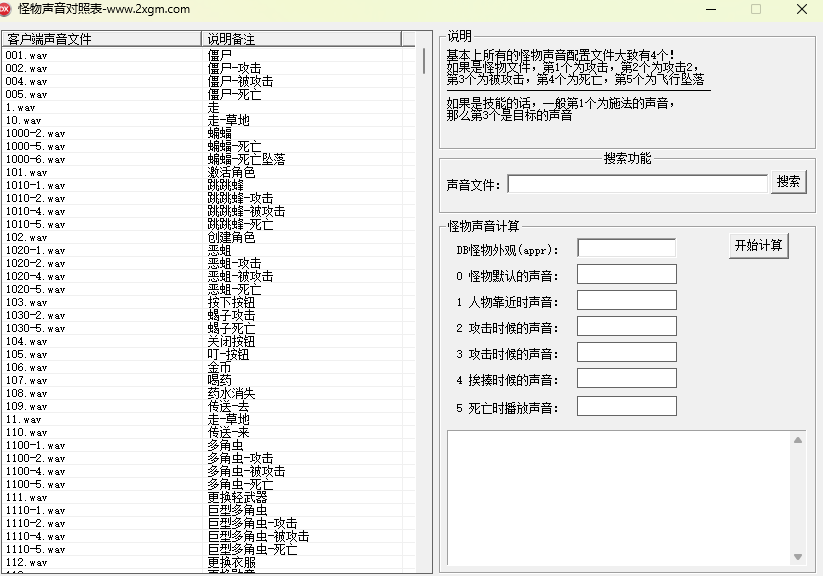
Task: Focus the 声音文件 search input field
Action: 637,184
